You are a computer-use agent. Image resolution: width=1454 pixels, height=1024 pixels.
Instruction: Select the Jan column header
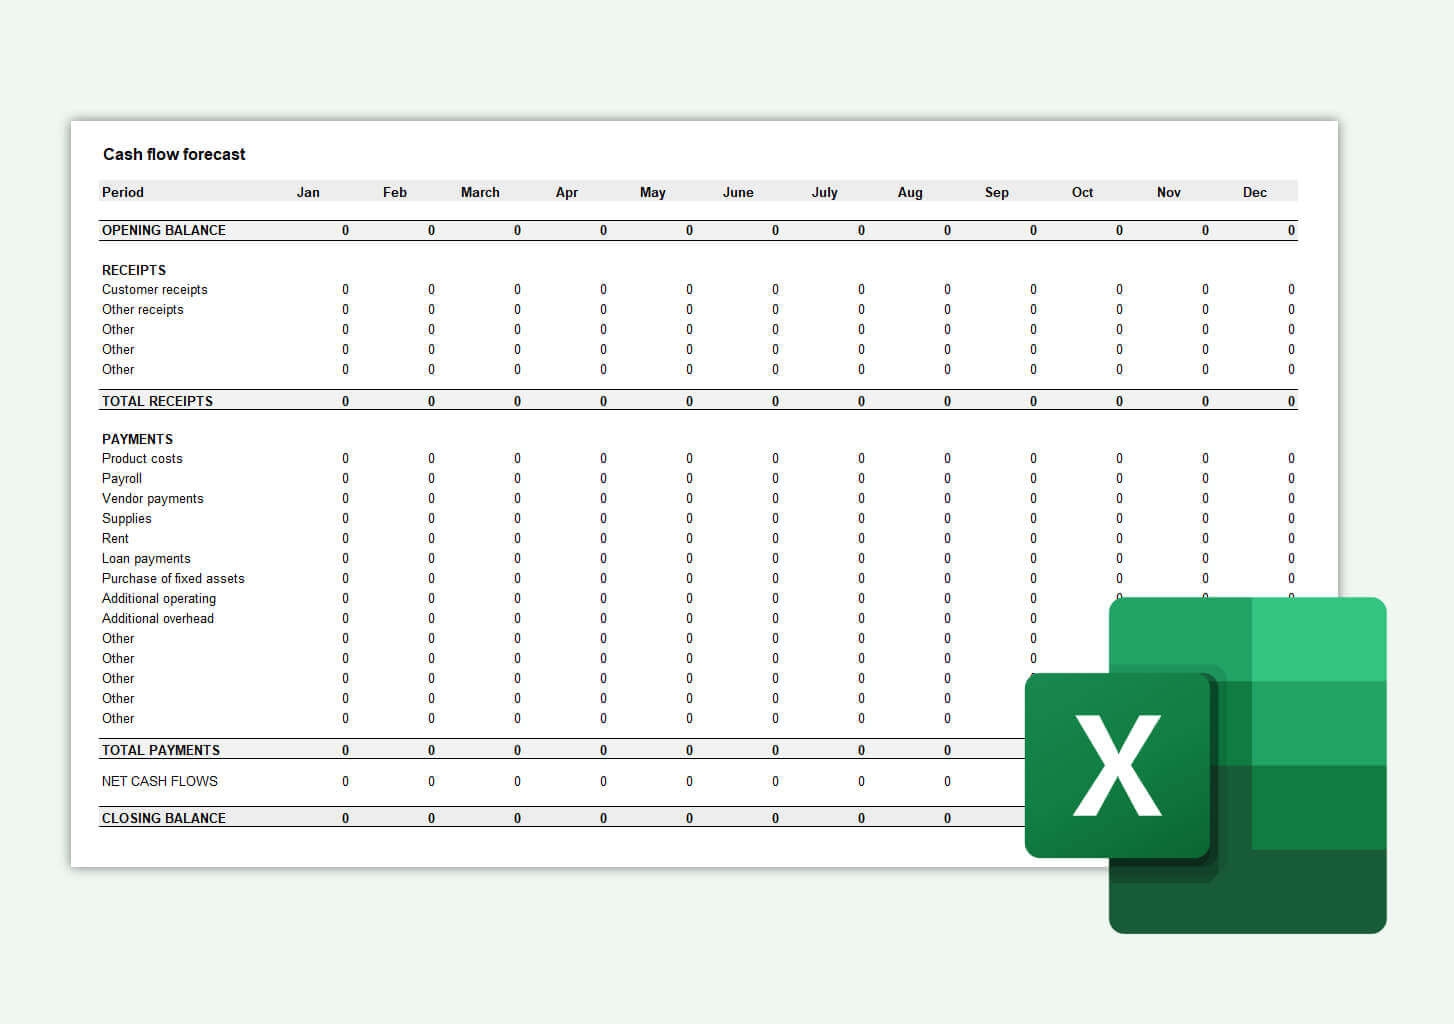307,192
